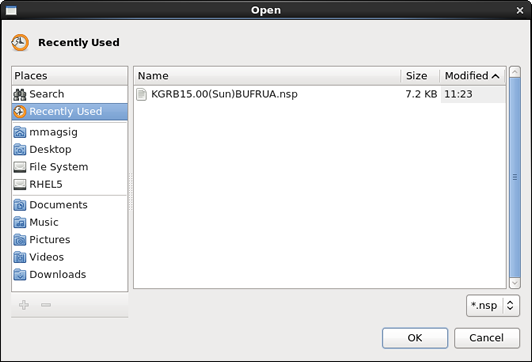This screenshot has height=362, width=532.
Task: Click the 7.2 KB size value
Action: pyautogui.click(x=421, y=94)
